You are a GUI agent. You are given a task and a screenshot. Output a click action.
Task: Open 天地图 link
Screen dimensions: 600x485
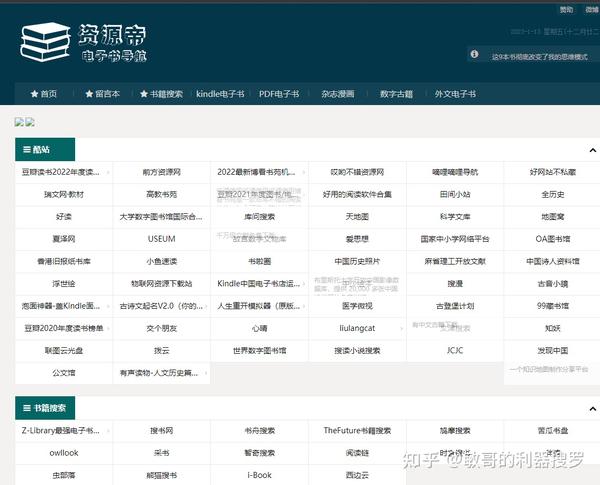coord(357,217)
